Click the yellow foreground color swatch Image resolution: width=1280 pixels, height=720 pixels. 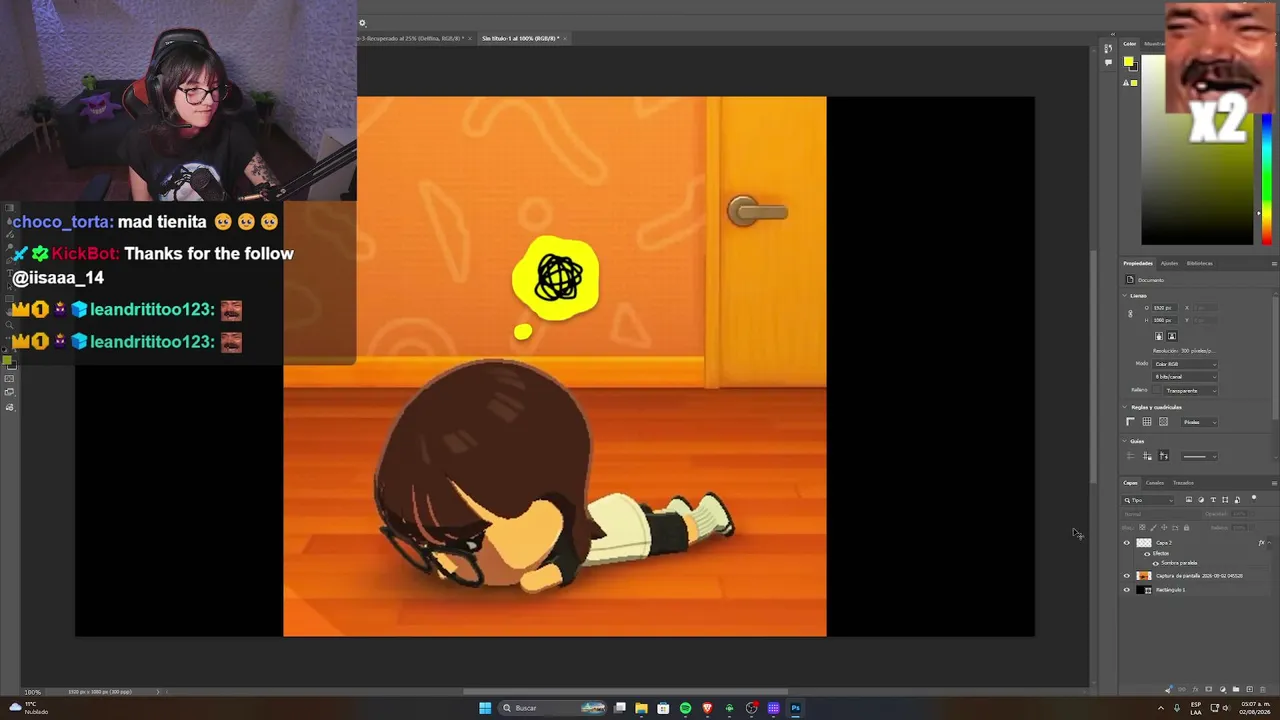click(x=1128, y=62)
